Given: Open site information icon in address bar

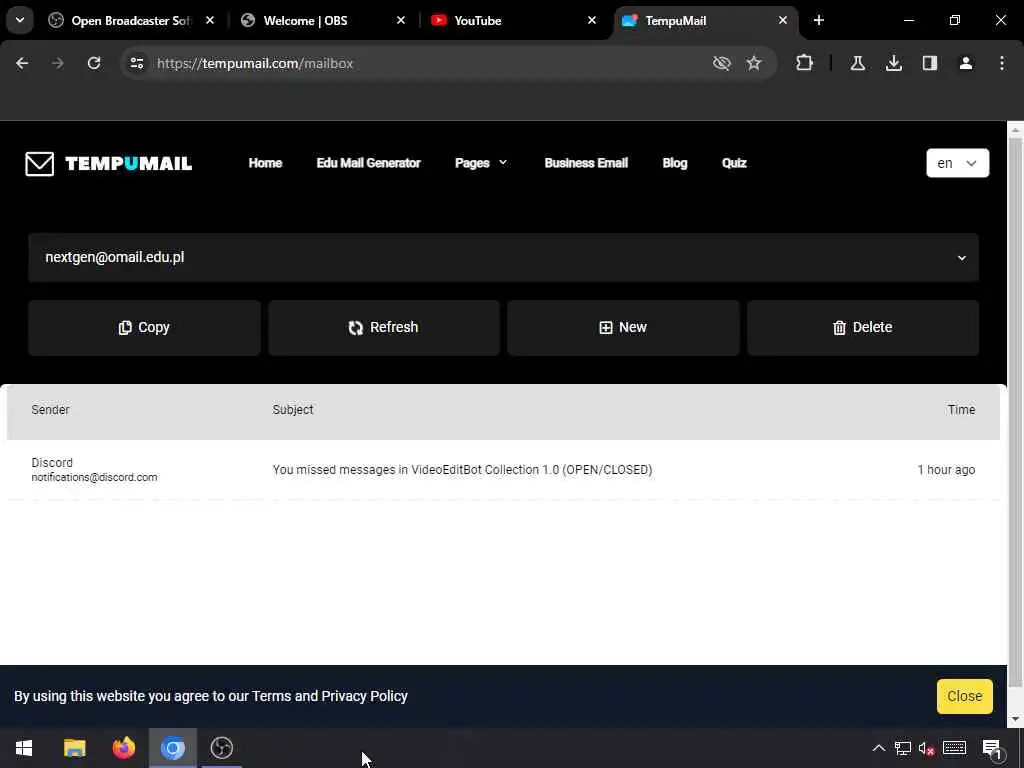Looking at the screenshot, I should click(x=136, y=63).
